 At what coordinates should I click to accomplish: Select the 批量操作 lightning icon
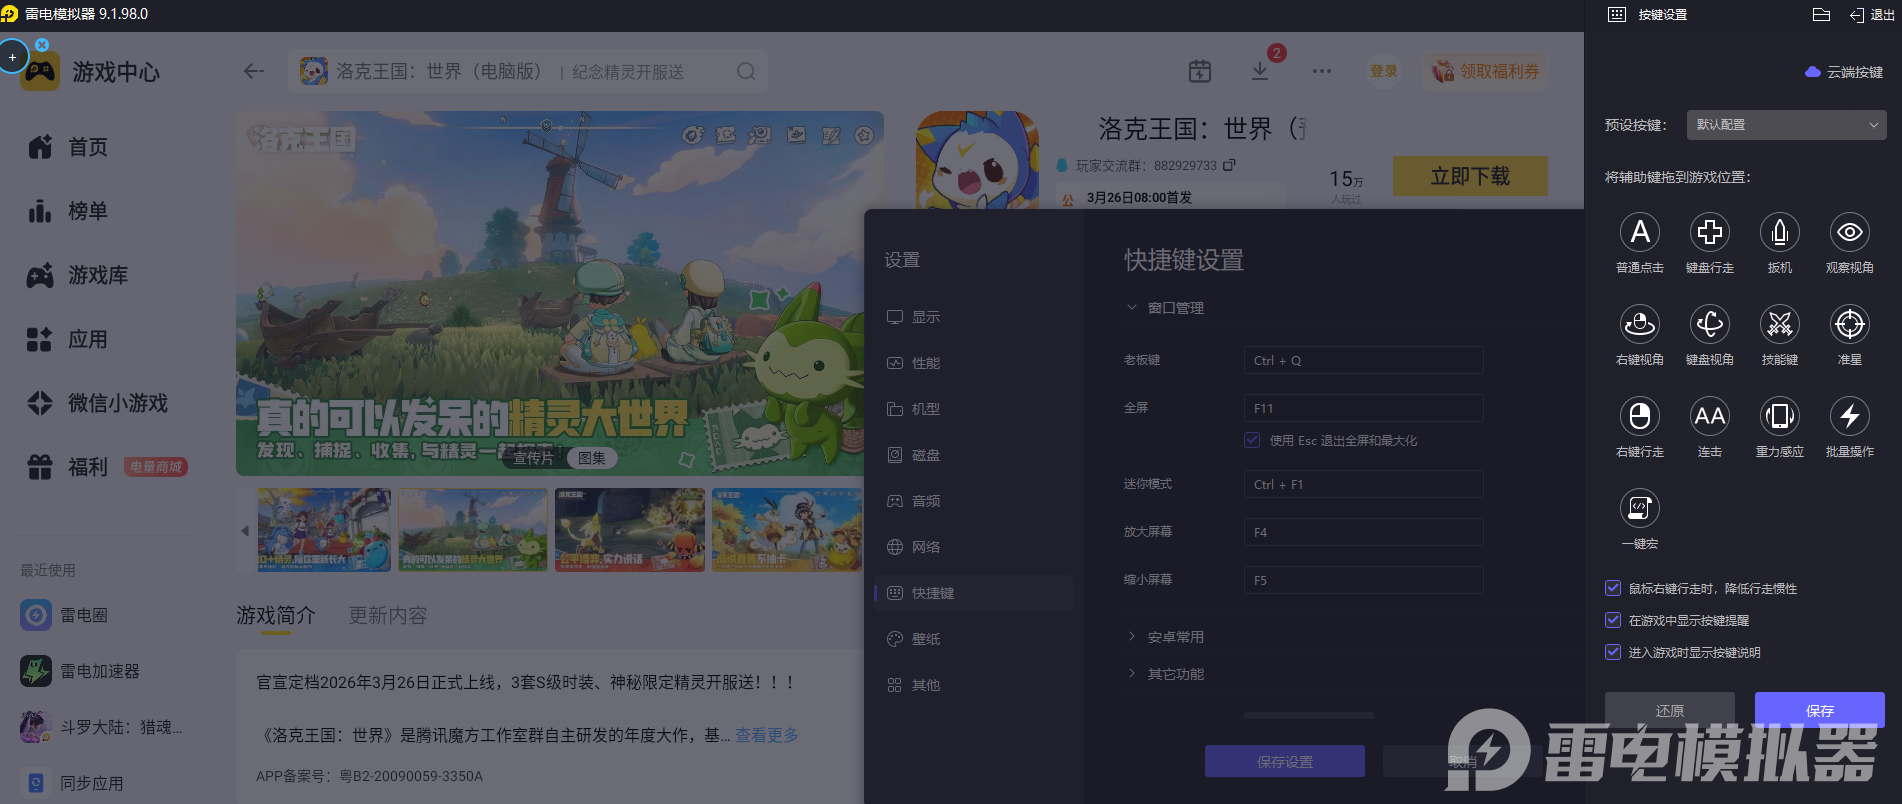pos(1850,416)
